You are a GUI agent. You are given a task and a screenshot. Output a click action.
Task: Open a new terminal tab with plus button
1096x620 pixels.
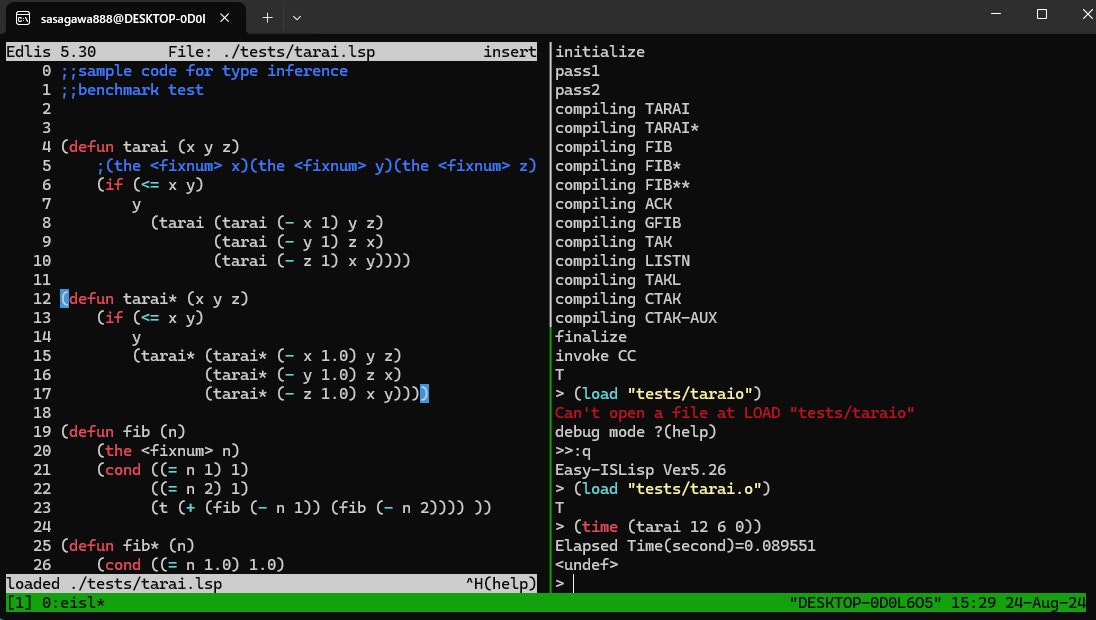pyautogui.click(x=267, y=18)
